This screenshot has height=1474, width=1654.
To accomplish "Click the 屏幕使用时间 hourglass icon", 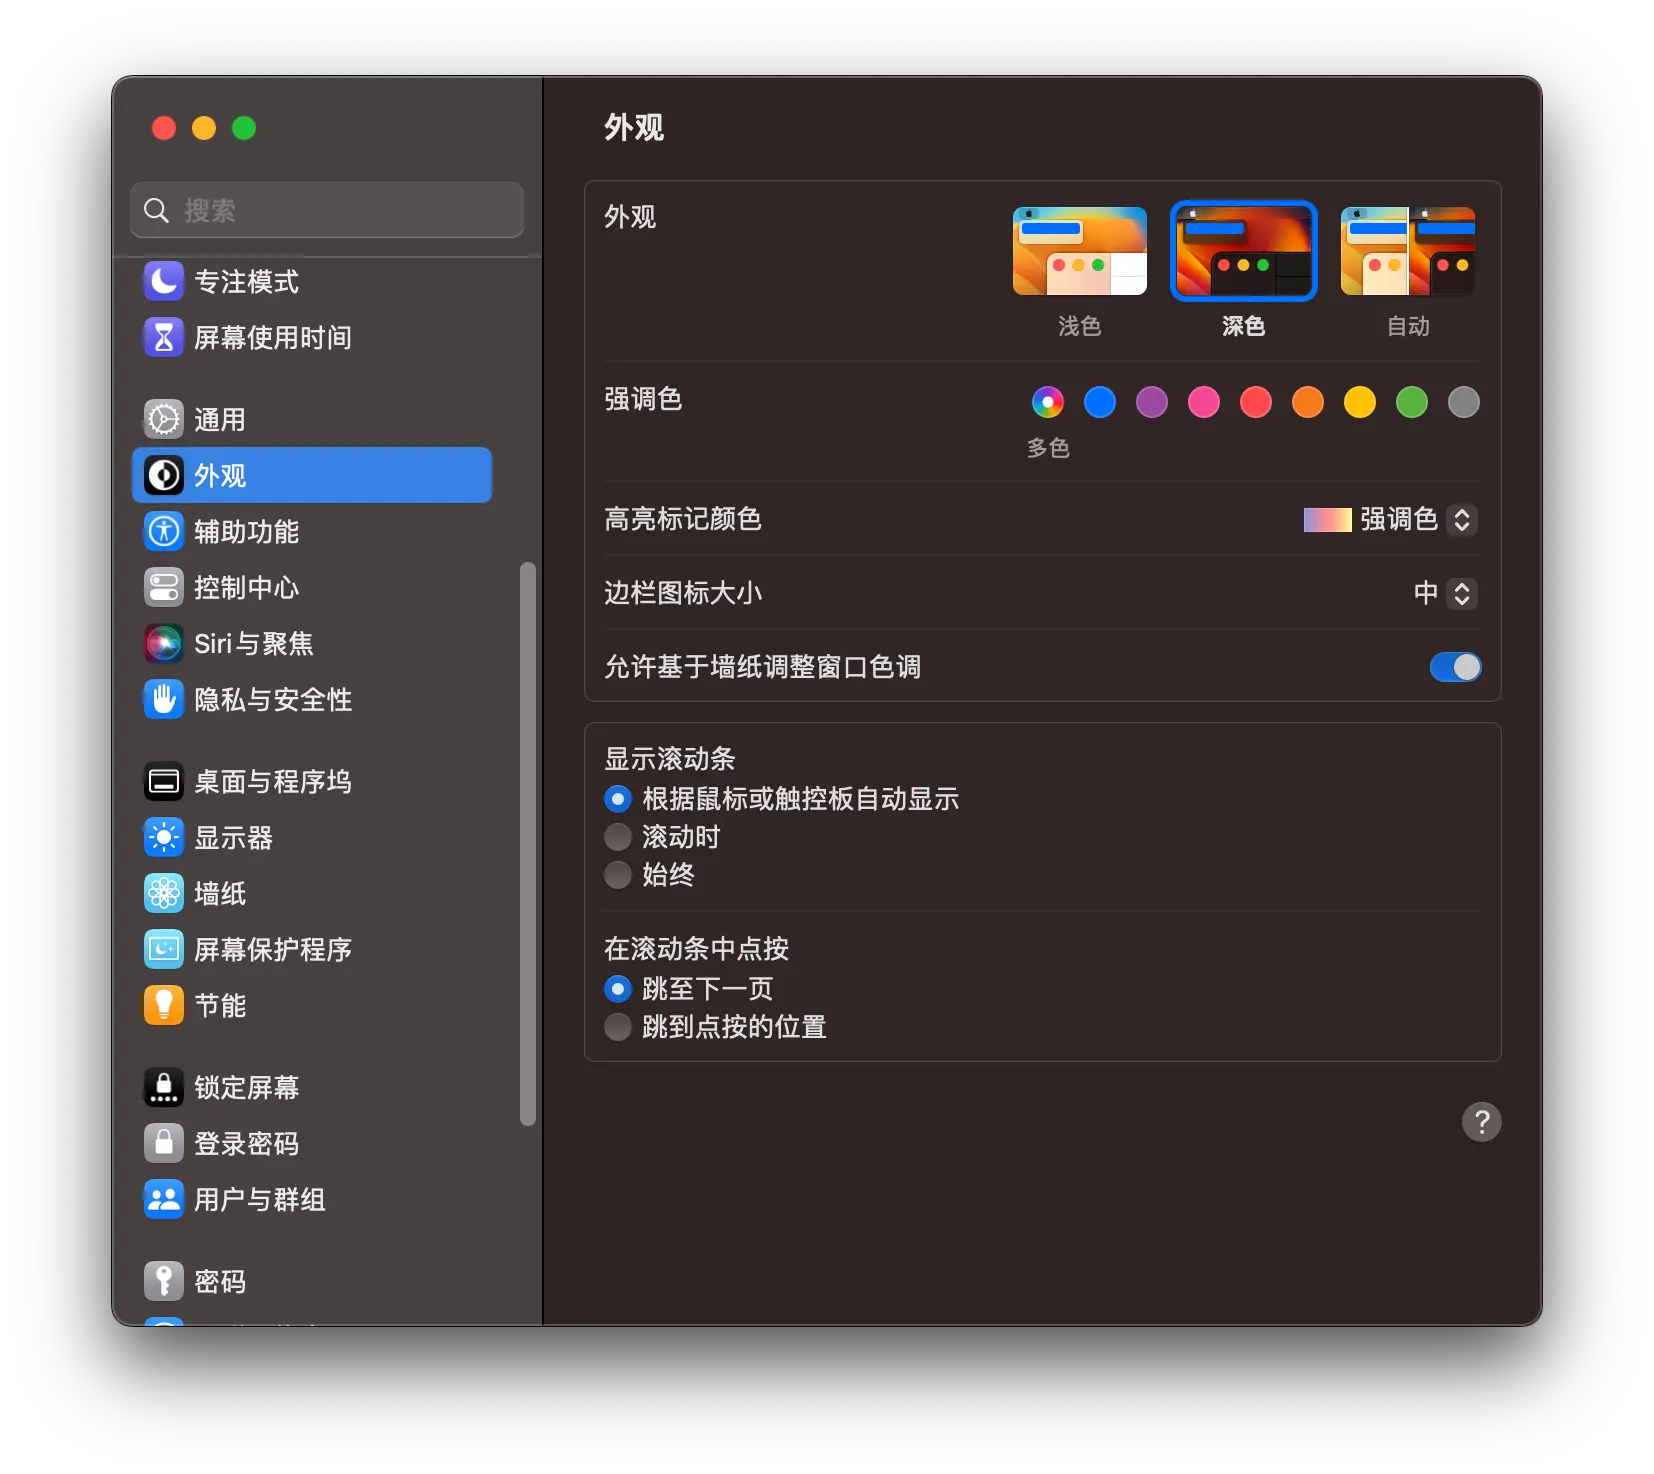I will pos(164,337).
